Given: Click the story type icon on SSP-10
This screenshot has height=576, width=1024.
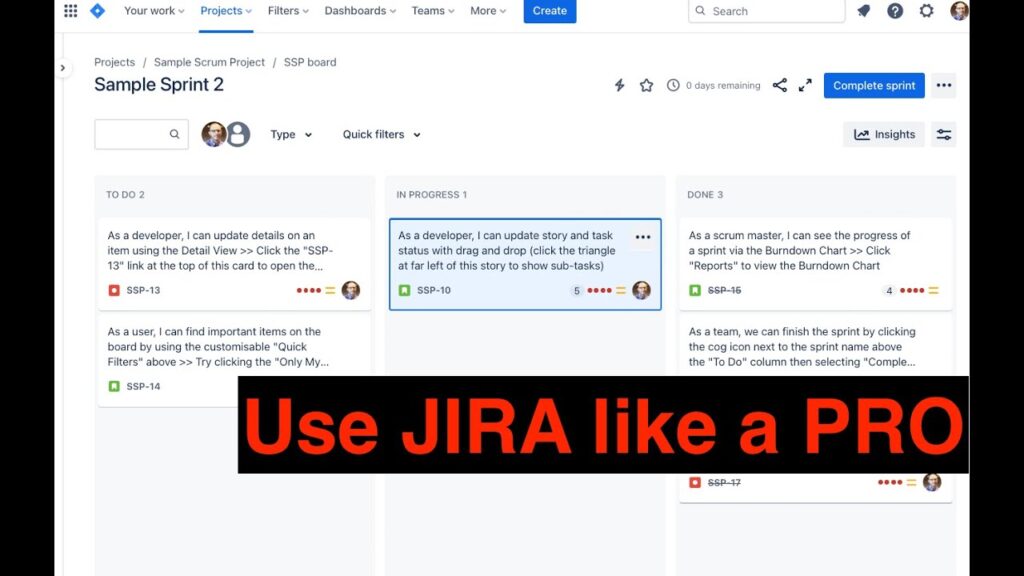Looking at the screenshot, I should pos(405,290).
